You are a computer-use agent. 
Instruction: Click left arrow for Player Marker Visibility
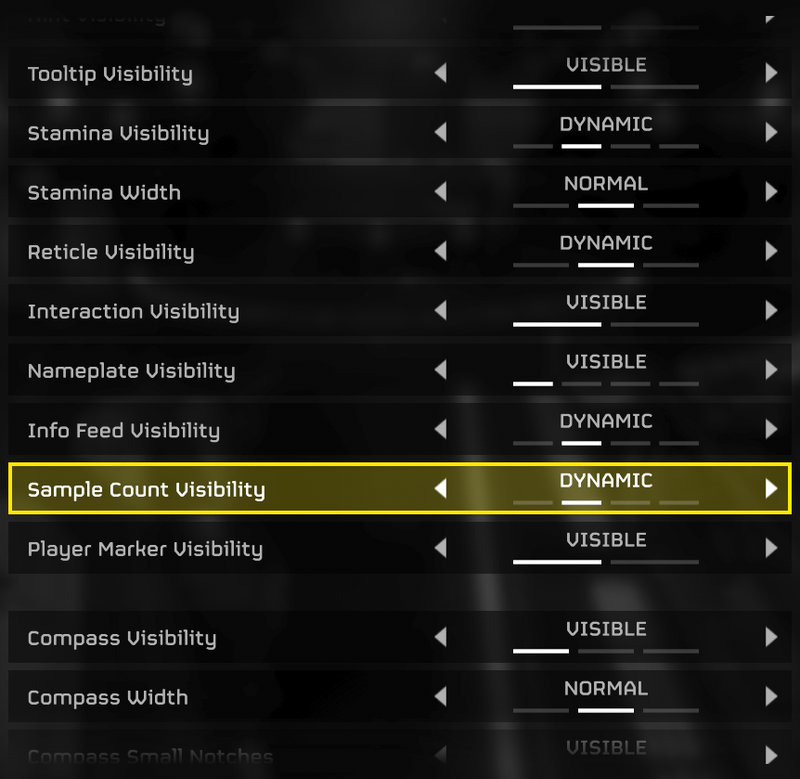440,548
